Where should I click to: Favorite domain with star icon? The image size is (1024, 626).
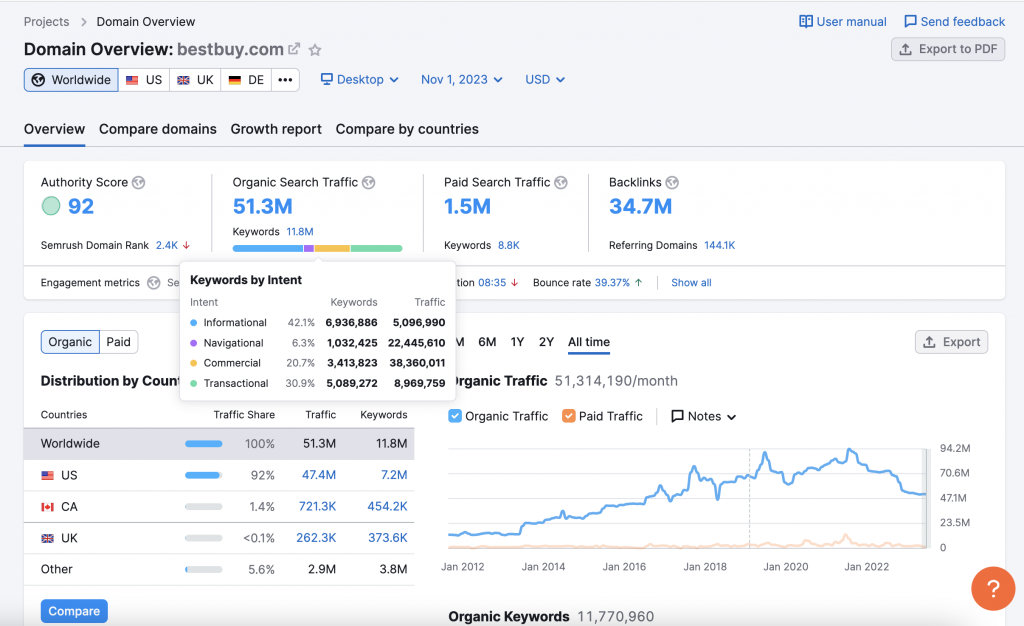click(315, 50)
